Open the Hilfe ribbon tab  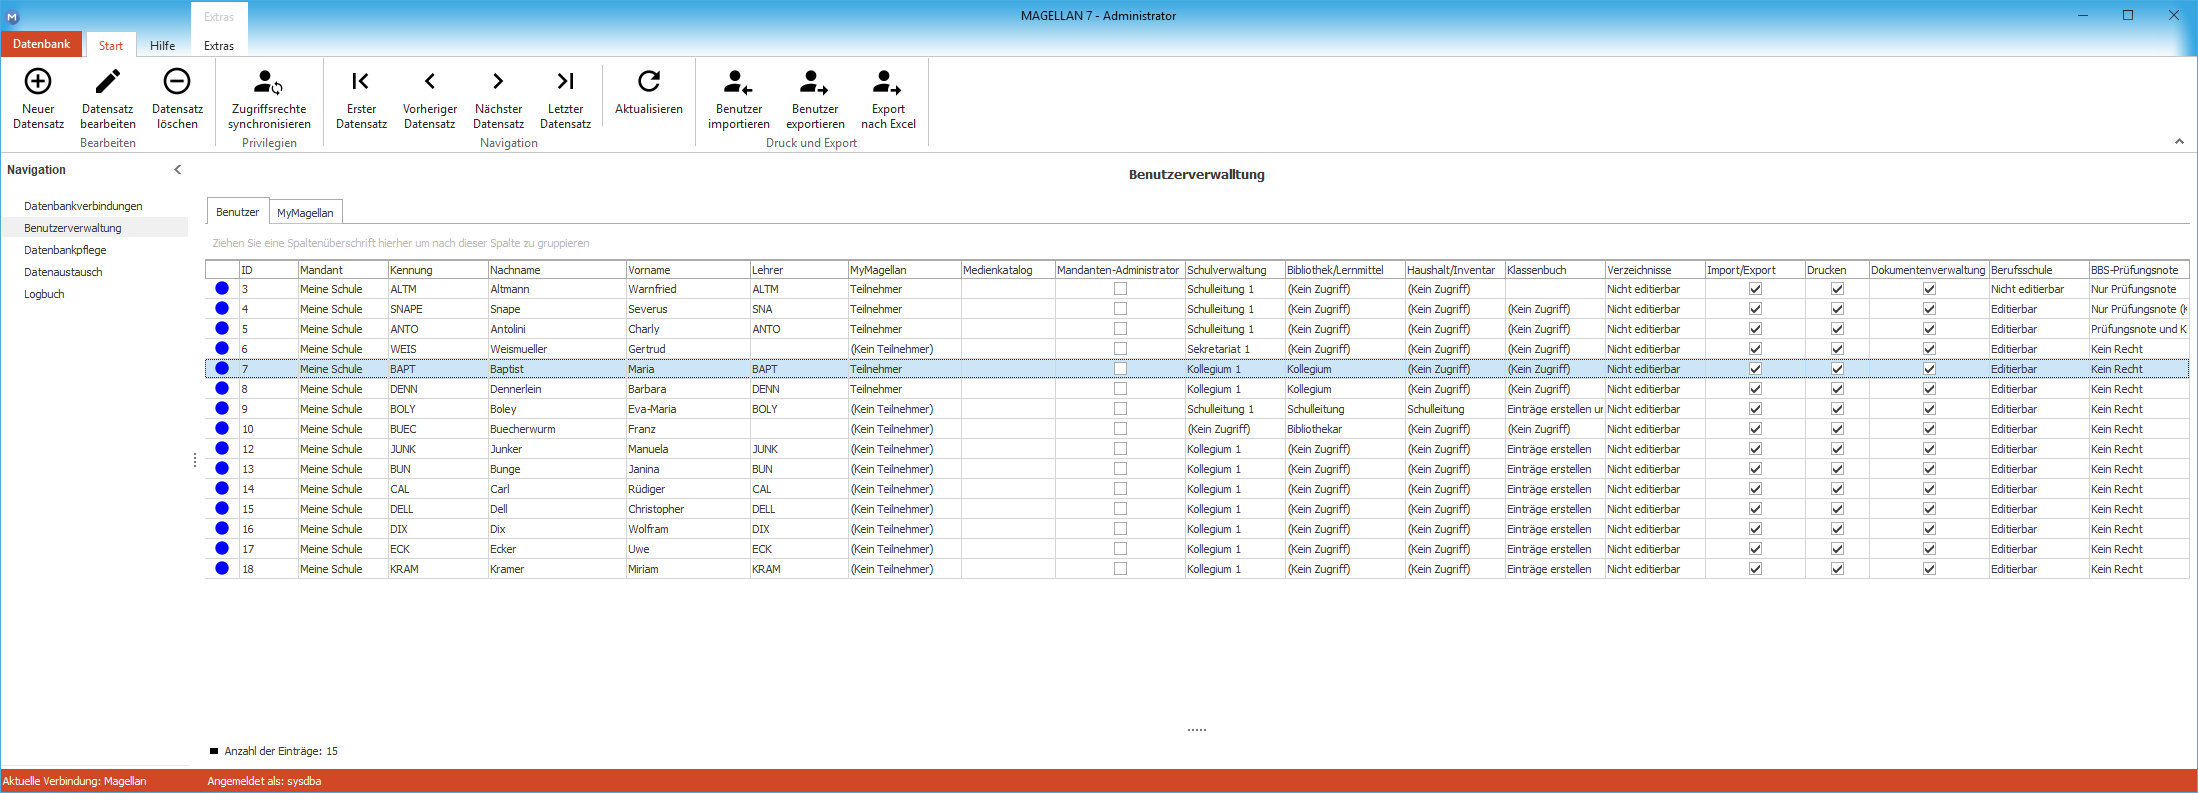point(163,46)
